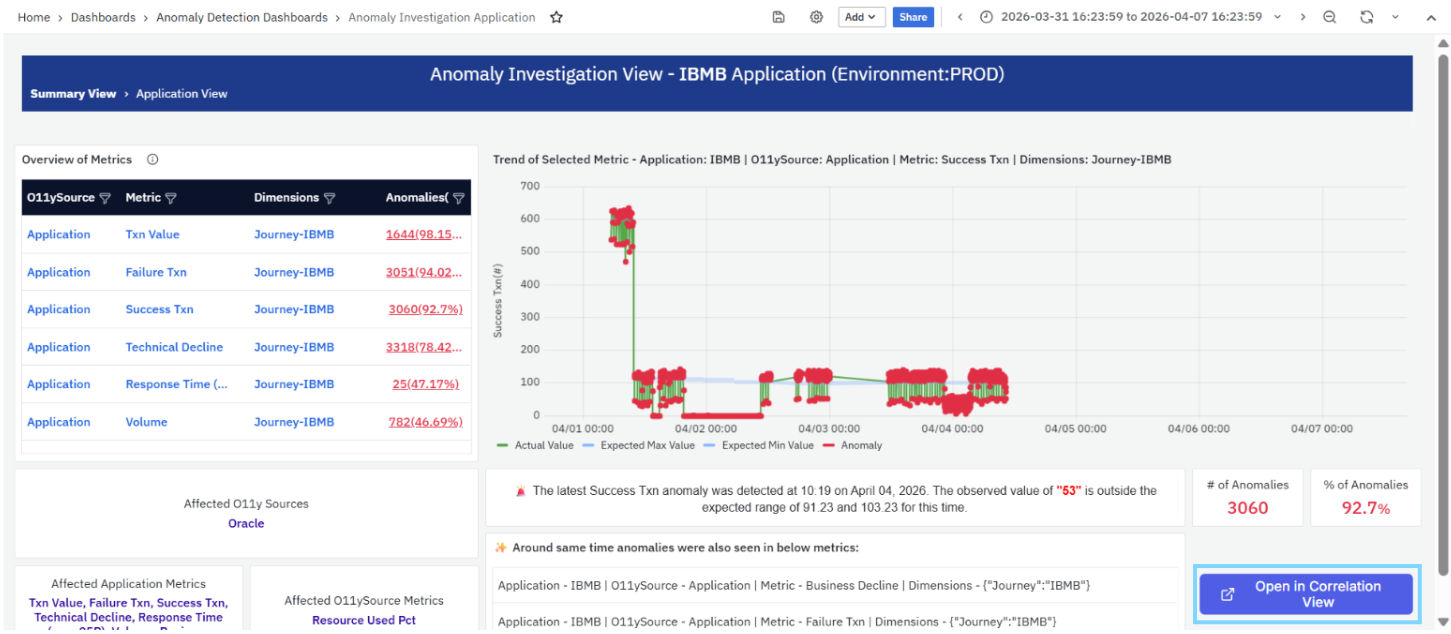Open dashboard settings gear icon
Screen dimensions: 1451x634
point(817,17)
